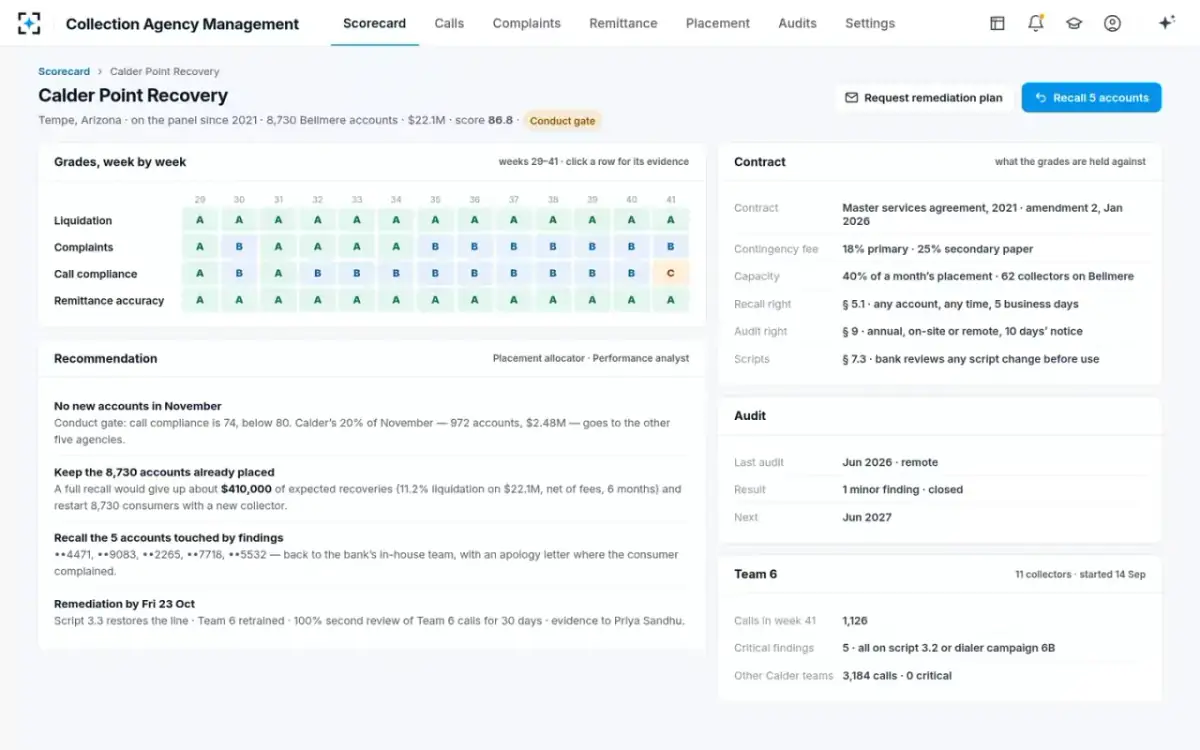Click contingency fee '18% primary' value
The height and width of the screenshot is (750, 1200).
pyautogui.click(x=938, y=249)
